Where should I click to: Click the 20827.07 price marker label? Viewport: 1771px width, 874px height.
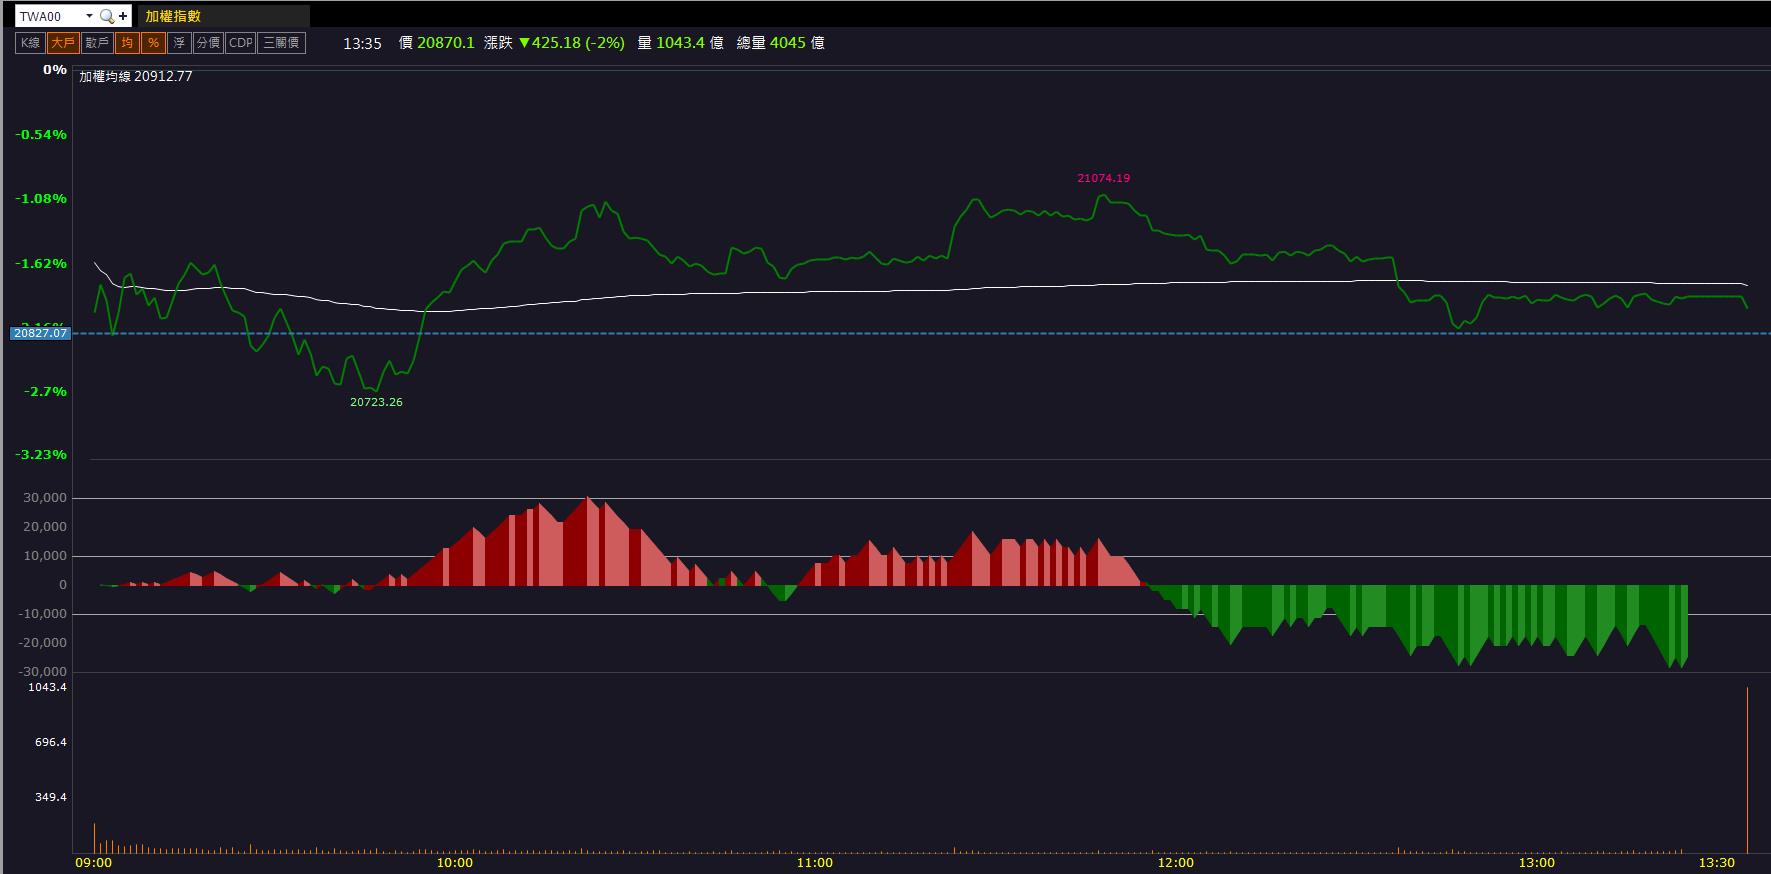[x=40, y=333]
